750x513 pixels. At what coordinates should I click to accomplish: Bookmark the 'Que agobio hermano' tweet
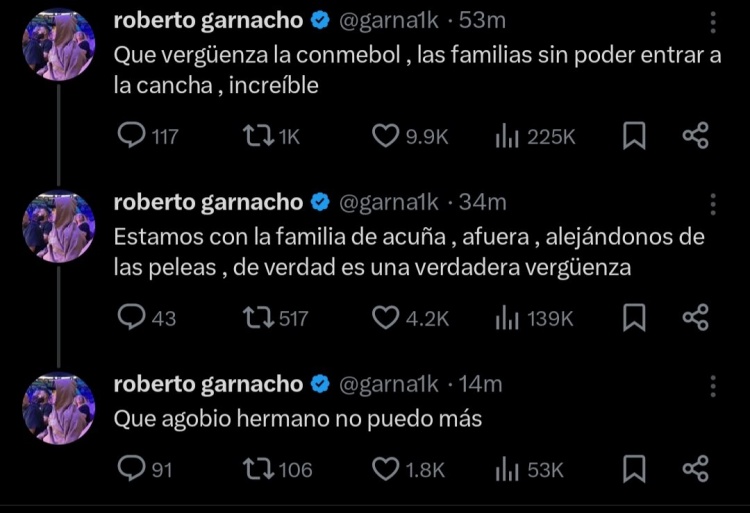click(x=634, y=468)
